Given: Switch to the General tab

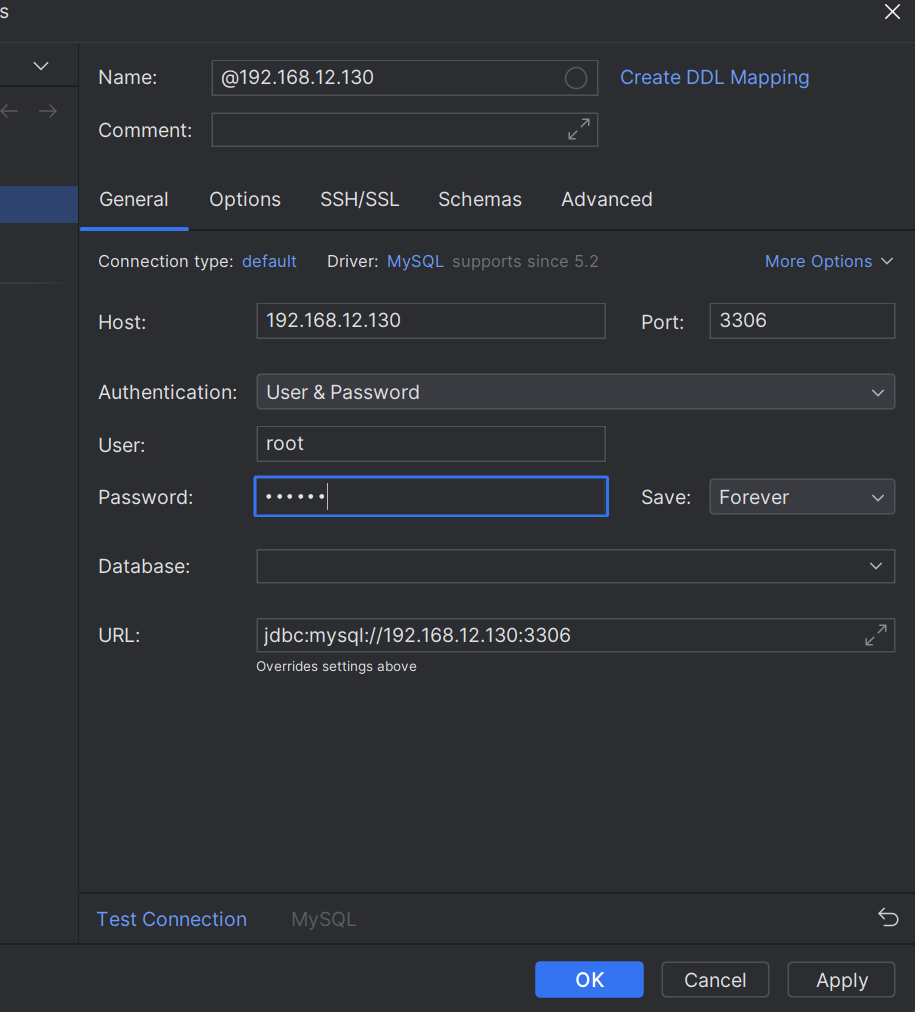Looking at the screenshot, I should pos(134,199).
